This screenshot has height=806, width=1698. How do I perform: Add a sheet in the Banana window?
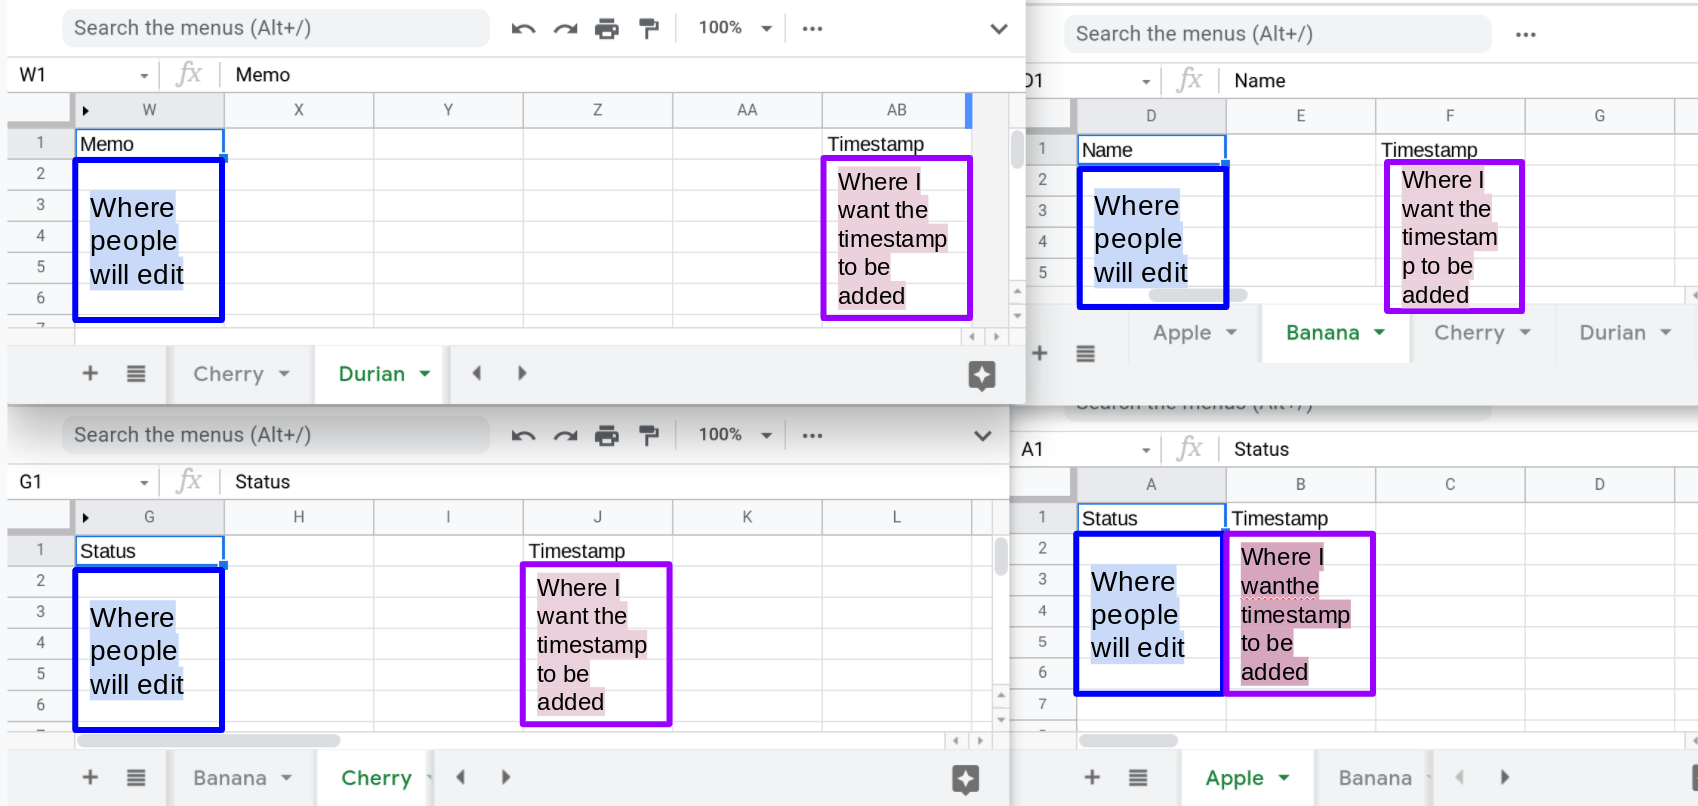pos(1040,353)
